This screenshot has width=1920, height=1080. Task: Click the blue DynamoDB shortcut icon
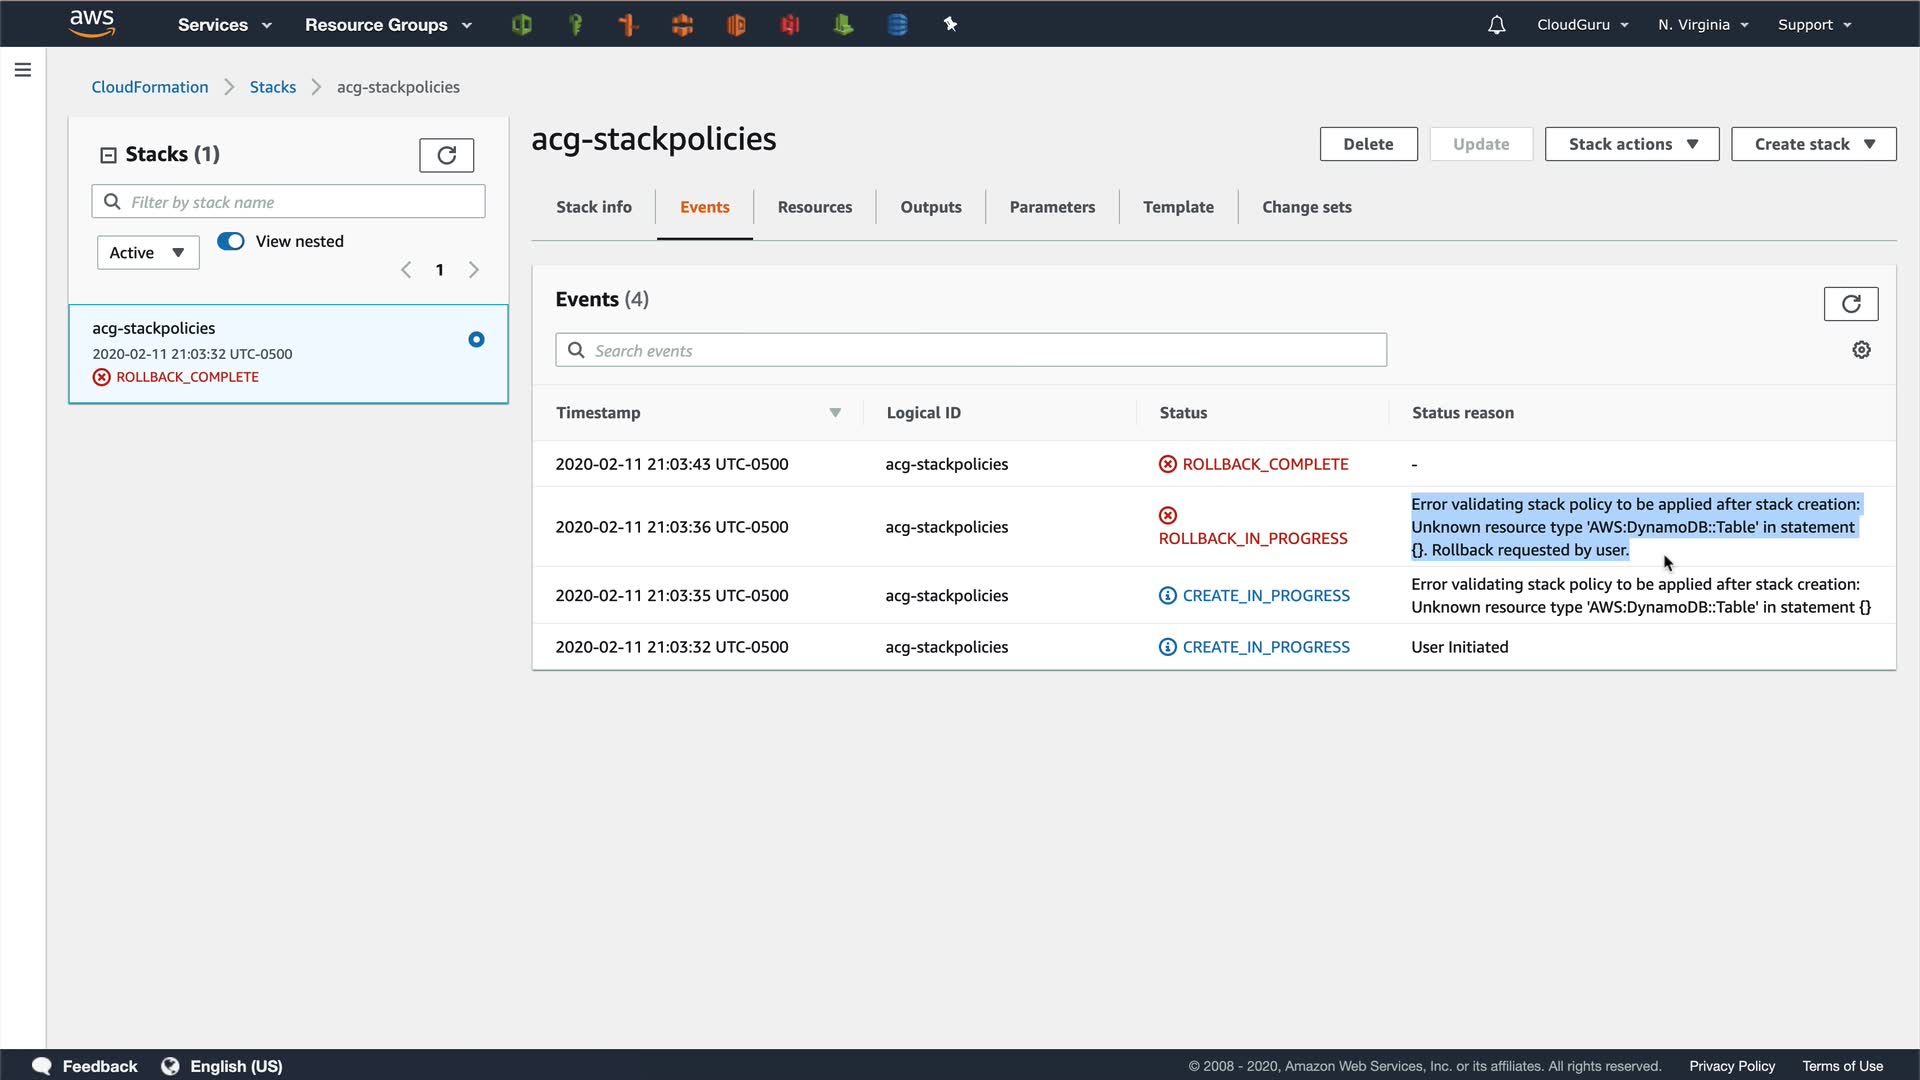point(897,25)
